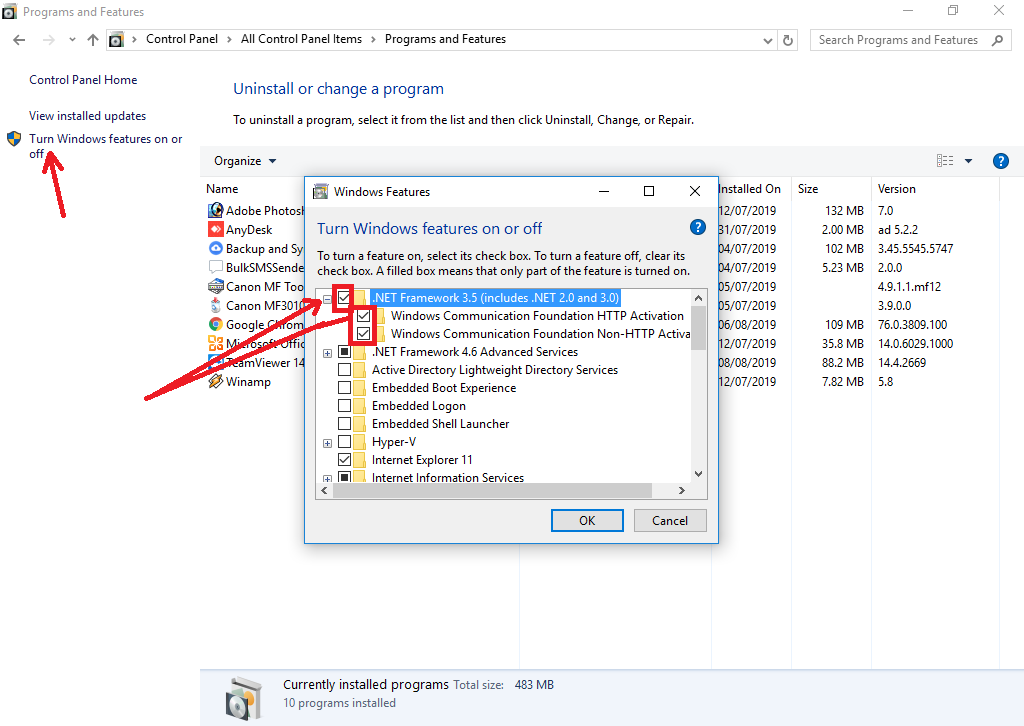This screenshot has height=726, width=1024.
Task: Click OK in Windows Features dialog
Action: pyautogui.click(x=587, y=520)
